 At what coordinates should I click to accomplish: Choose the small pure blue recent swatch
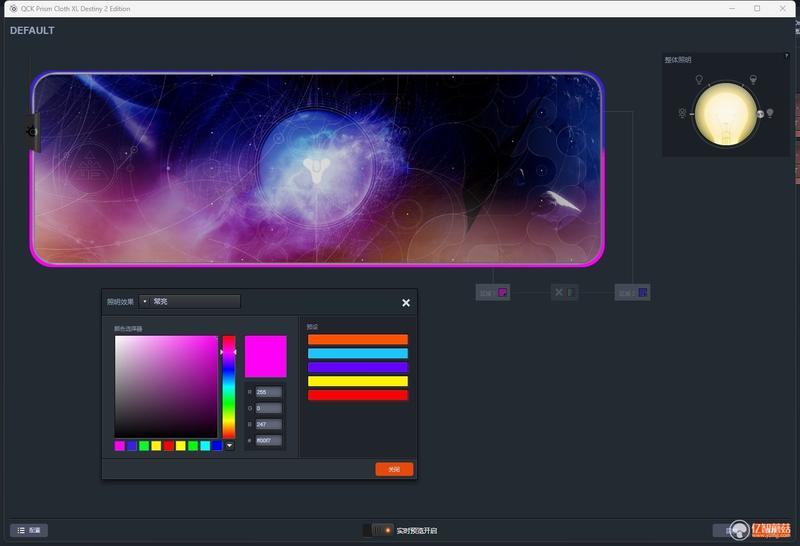point(217,446)
